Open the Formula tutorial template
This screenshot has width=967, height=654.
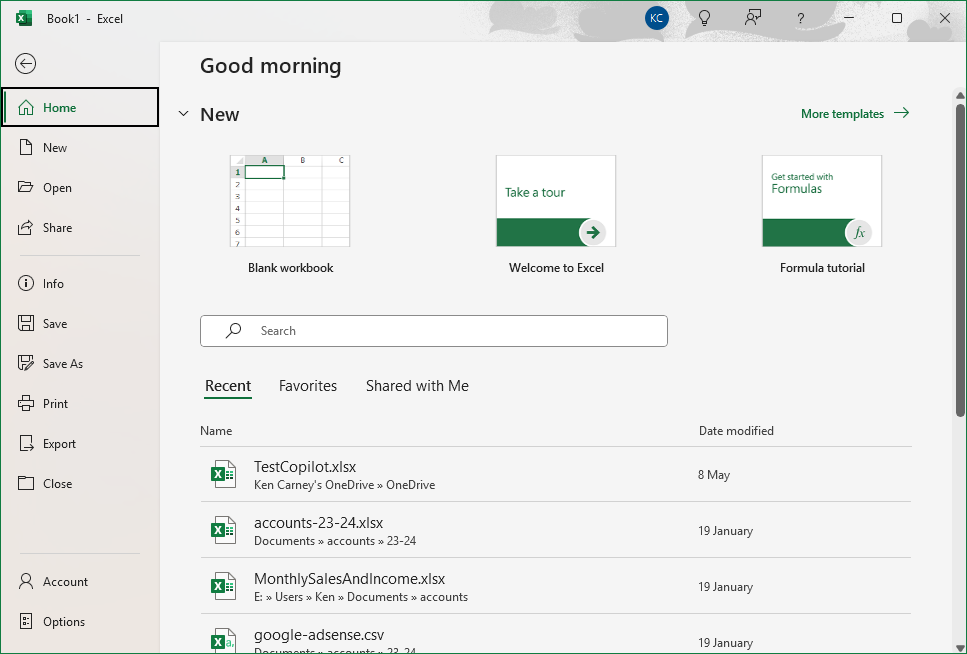[x=822, y=201]
